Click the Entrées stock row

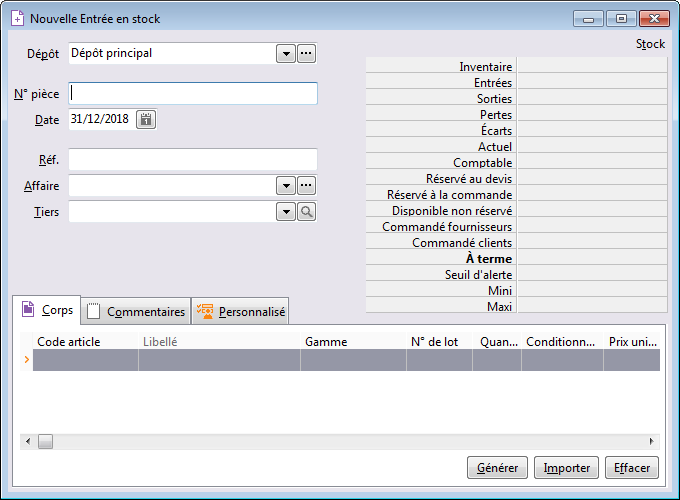click(517, 82)
